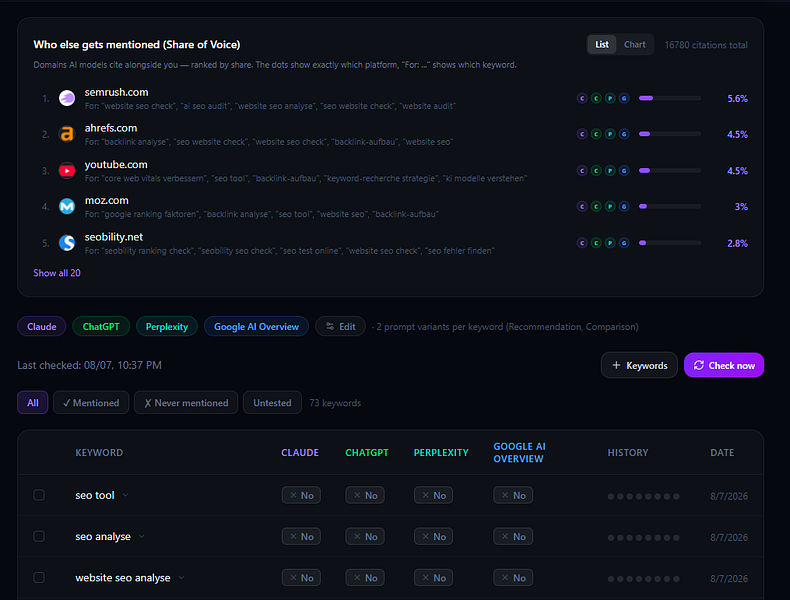
Task: Click the Google G dot for seobility.net
Action: (x=624, y=243)
